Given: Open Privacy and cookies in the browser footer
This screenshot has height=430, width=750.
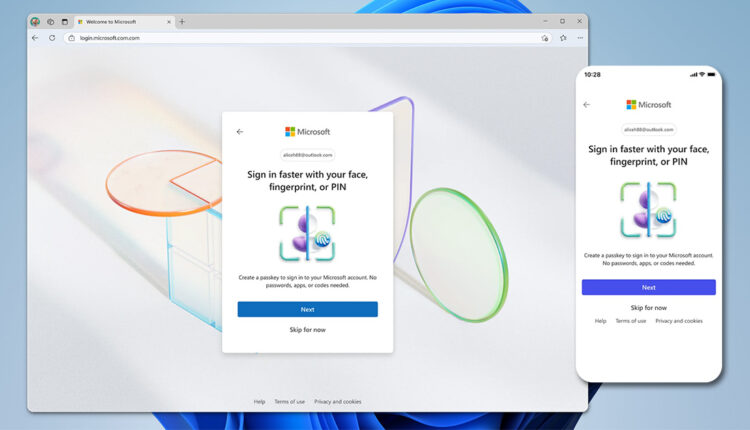Looking at the screenshot, I should point(337,401).
